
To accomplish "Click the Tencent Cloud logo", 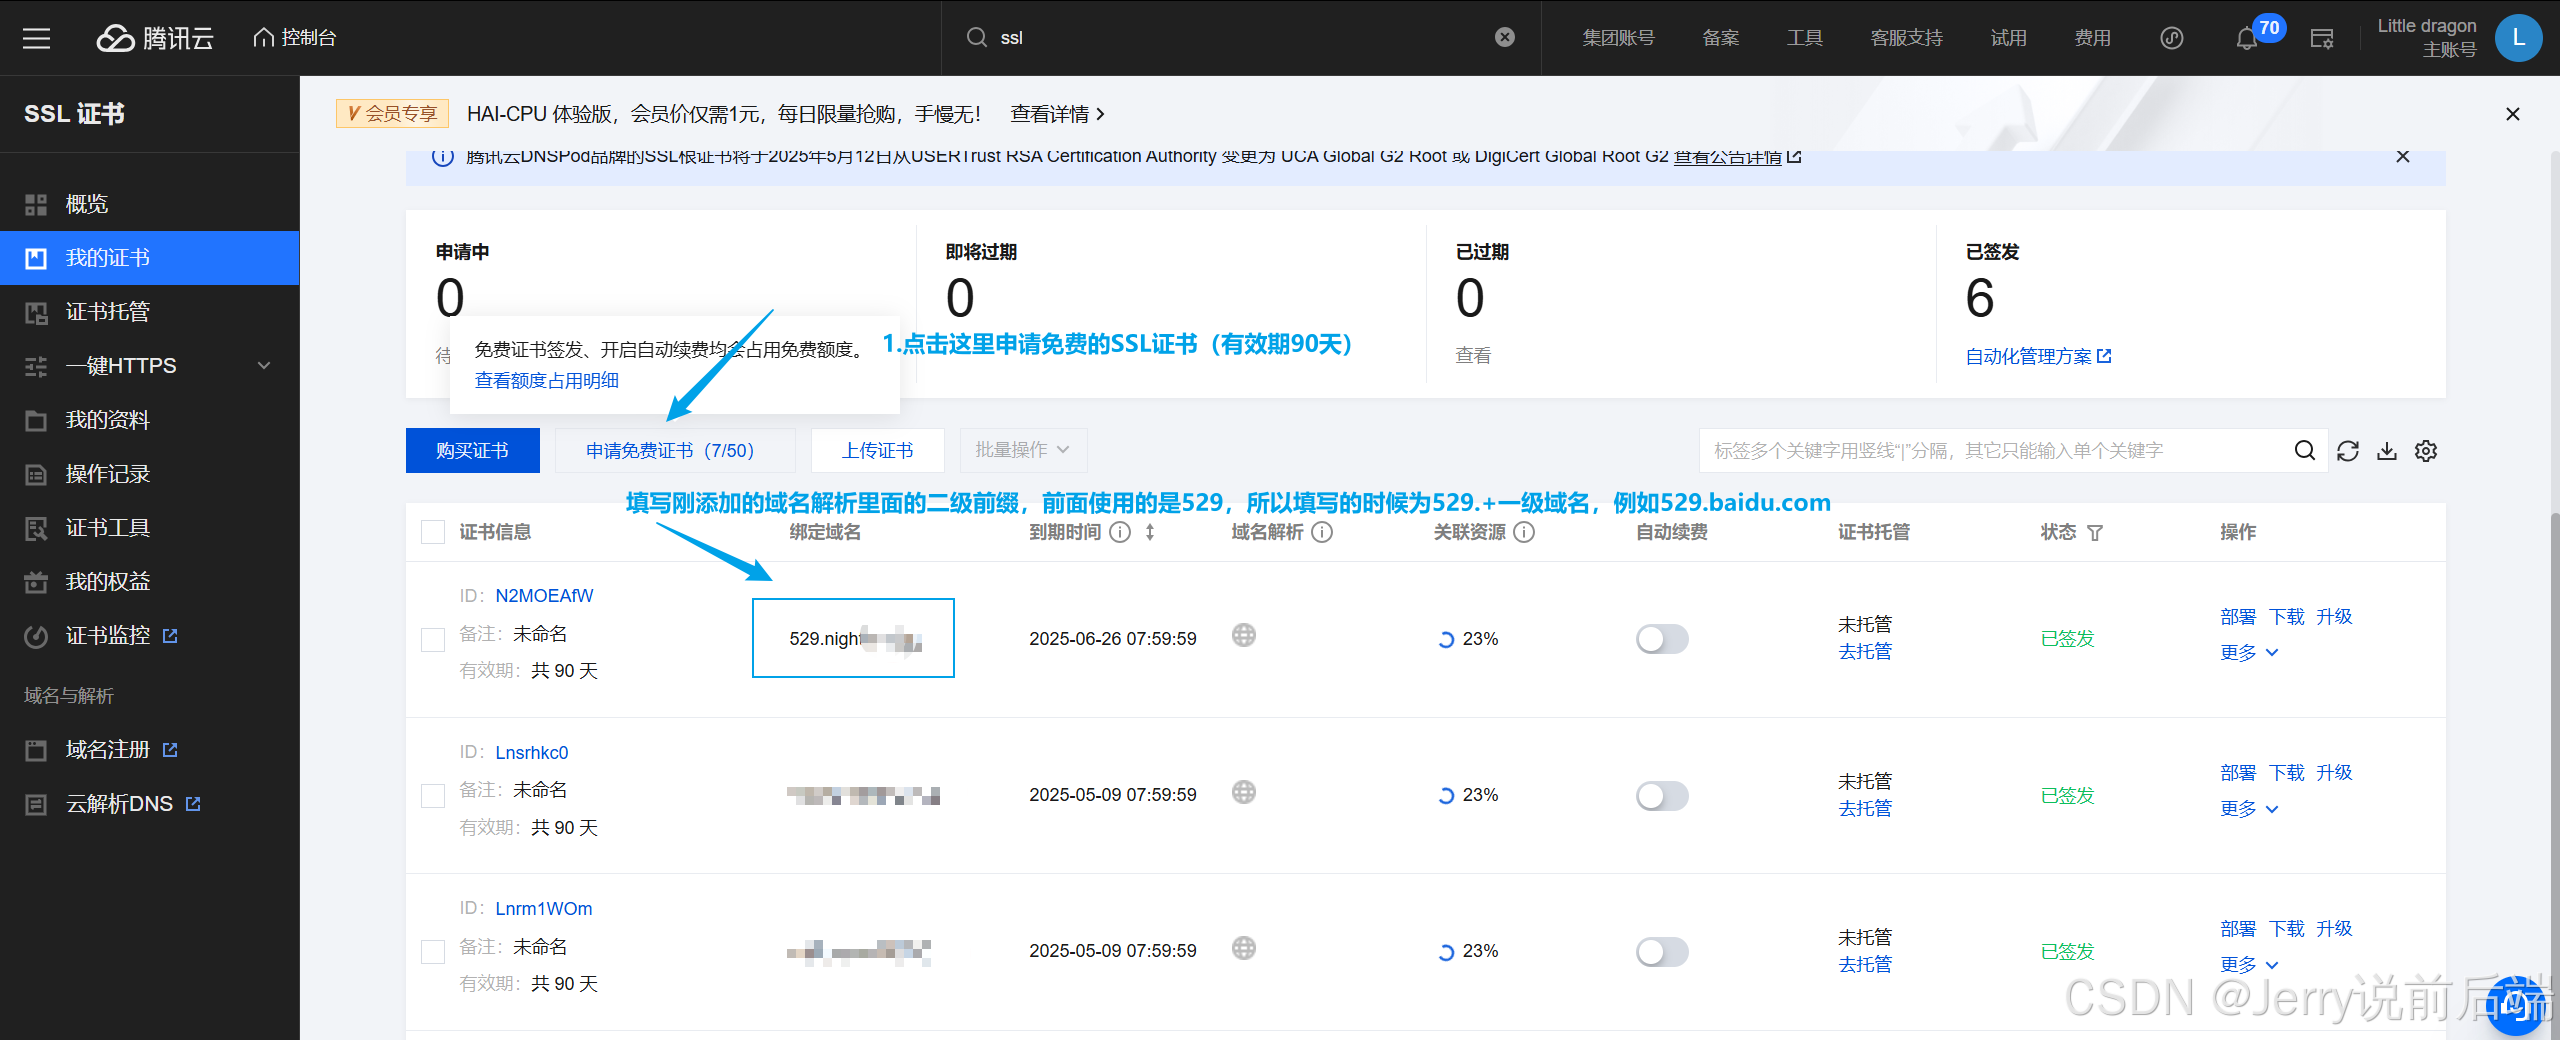I will click(155, 38).
